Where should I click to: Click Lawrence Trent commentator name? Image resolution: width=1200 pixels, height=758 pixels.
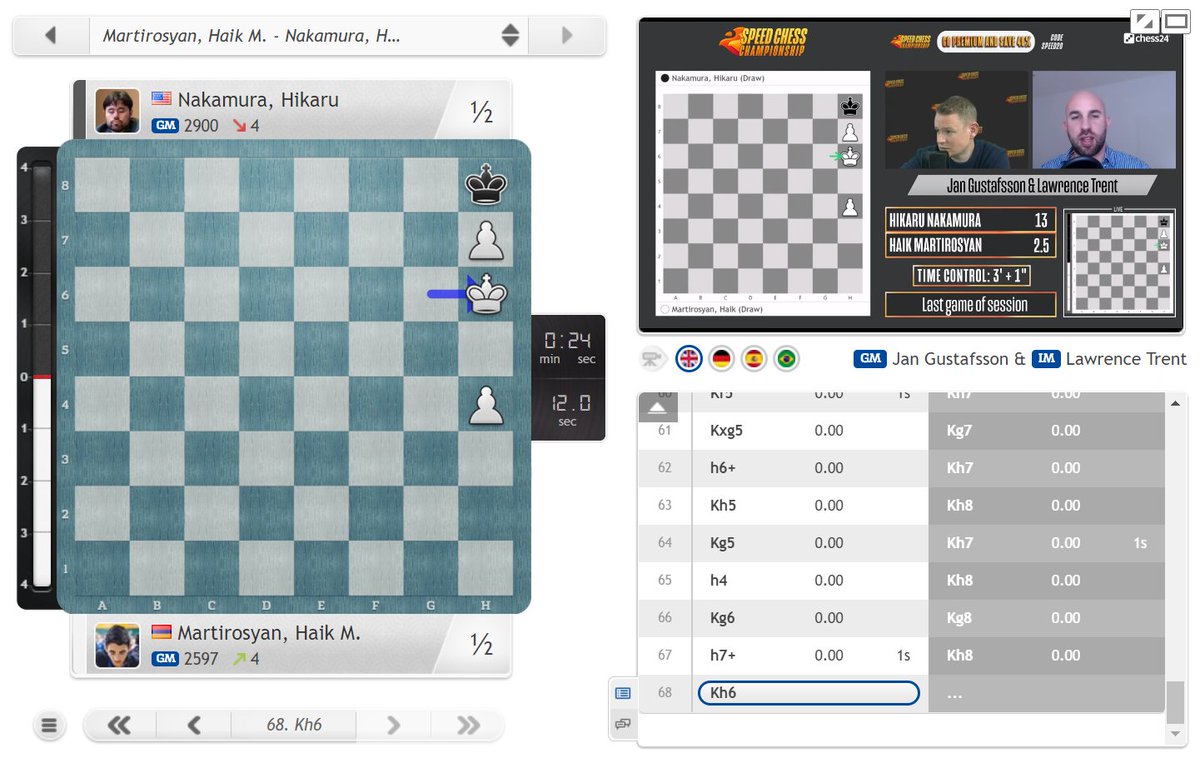[x=1126, y=359]
